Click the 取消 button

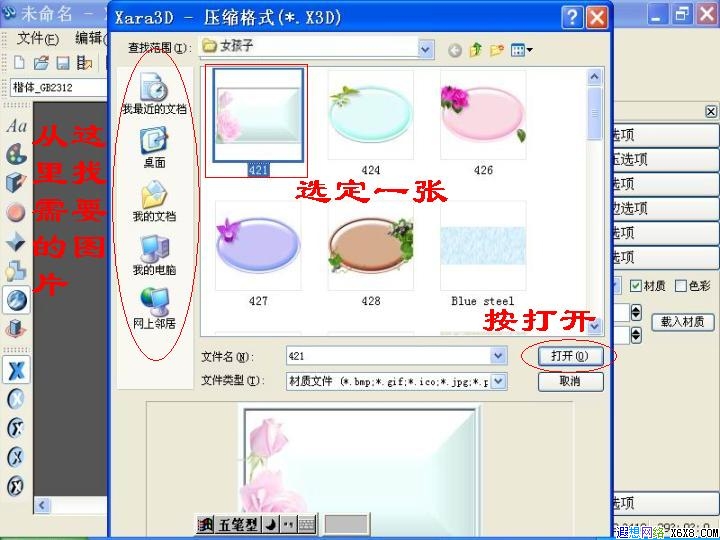(570, 381)
